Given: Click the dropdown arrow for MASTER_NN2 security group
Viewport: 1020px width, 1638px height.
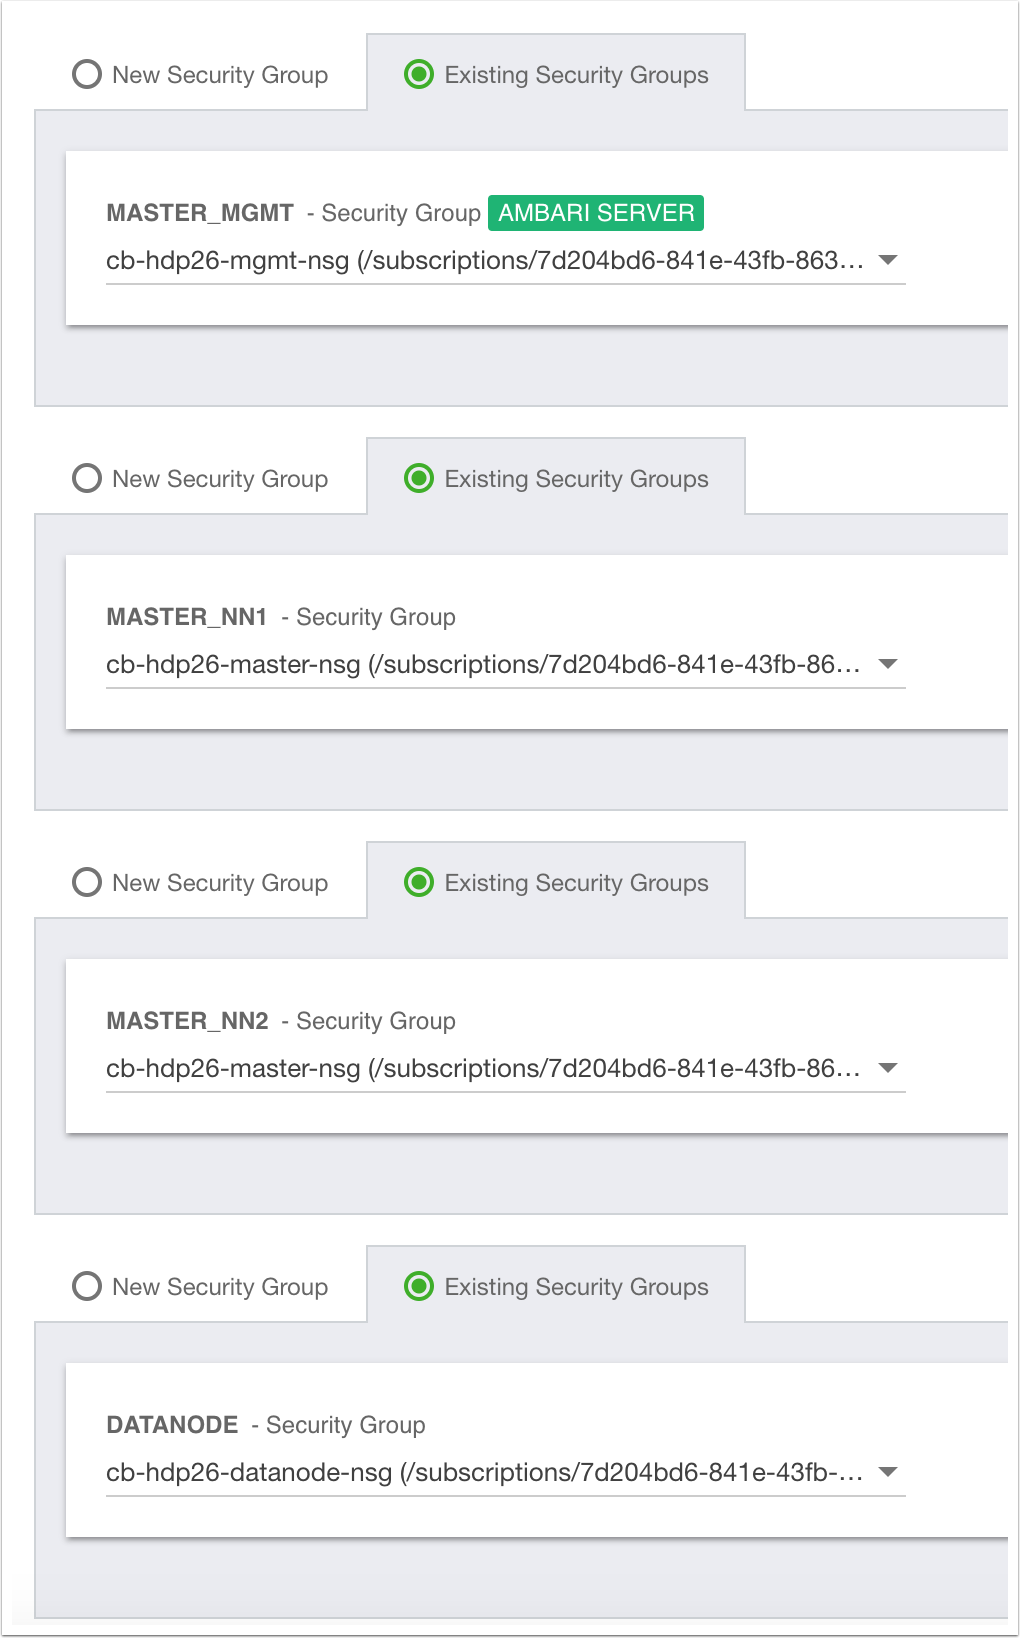Looking at the screenshot, I should [x=888, y=1066].
